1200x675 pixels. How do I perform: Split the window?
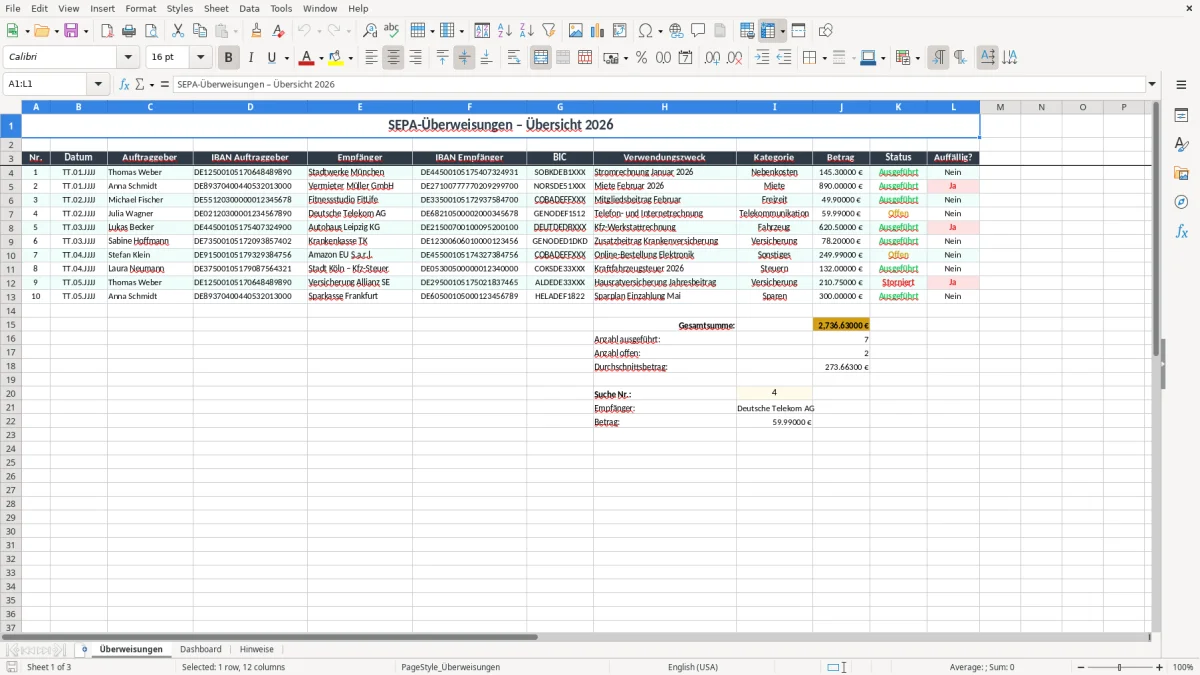[798, 31]
